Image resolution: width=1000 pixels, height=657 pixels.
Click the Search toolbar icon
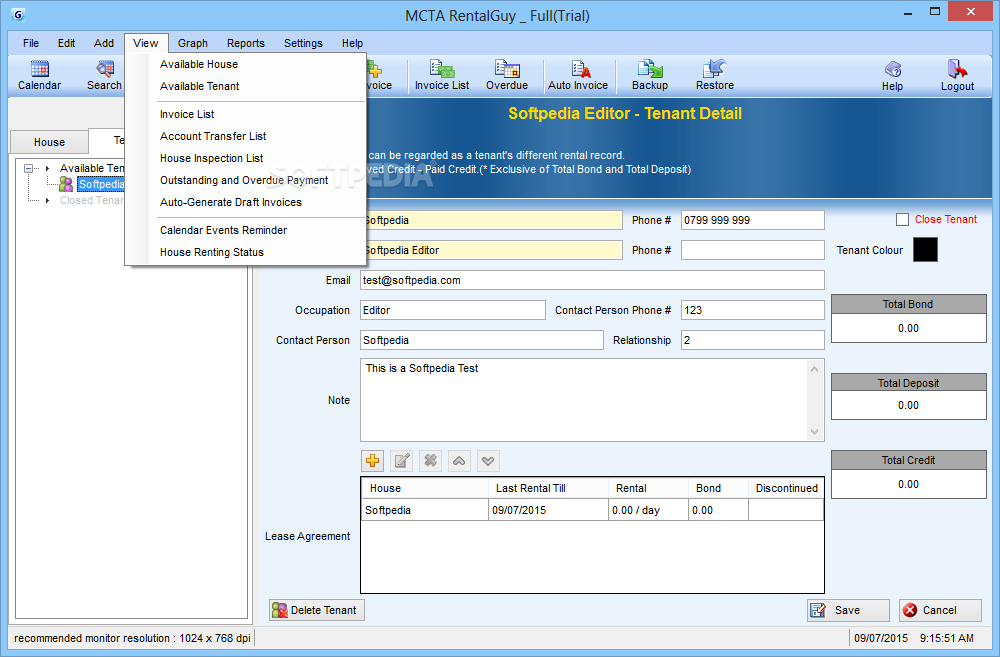point(105,75)
